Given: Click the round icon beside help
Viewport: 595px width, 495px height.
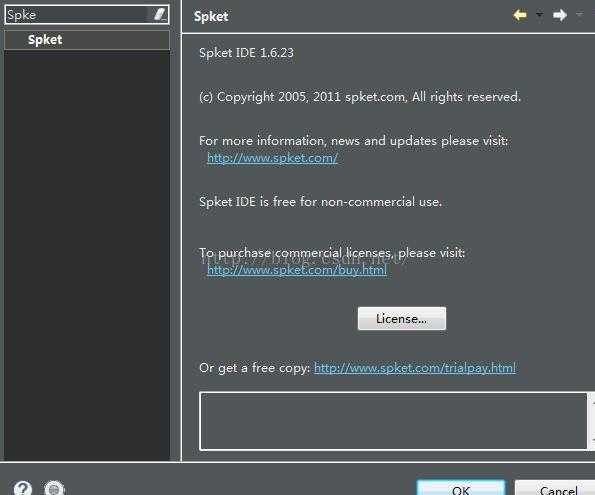Looking at the screenshot, I should click(x=54, y=488).
